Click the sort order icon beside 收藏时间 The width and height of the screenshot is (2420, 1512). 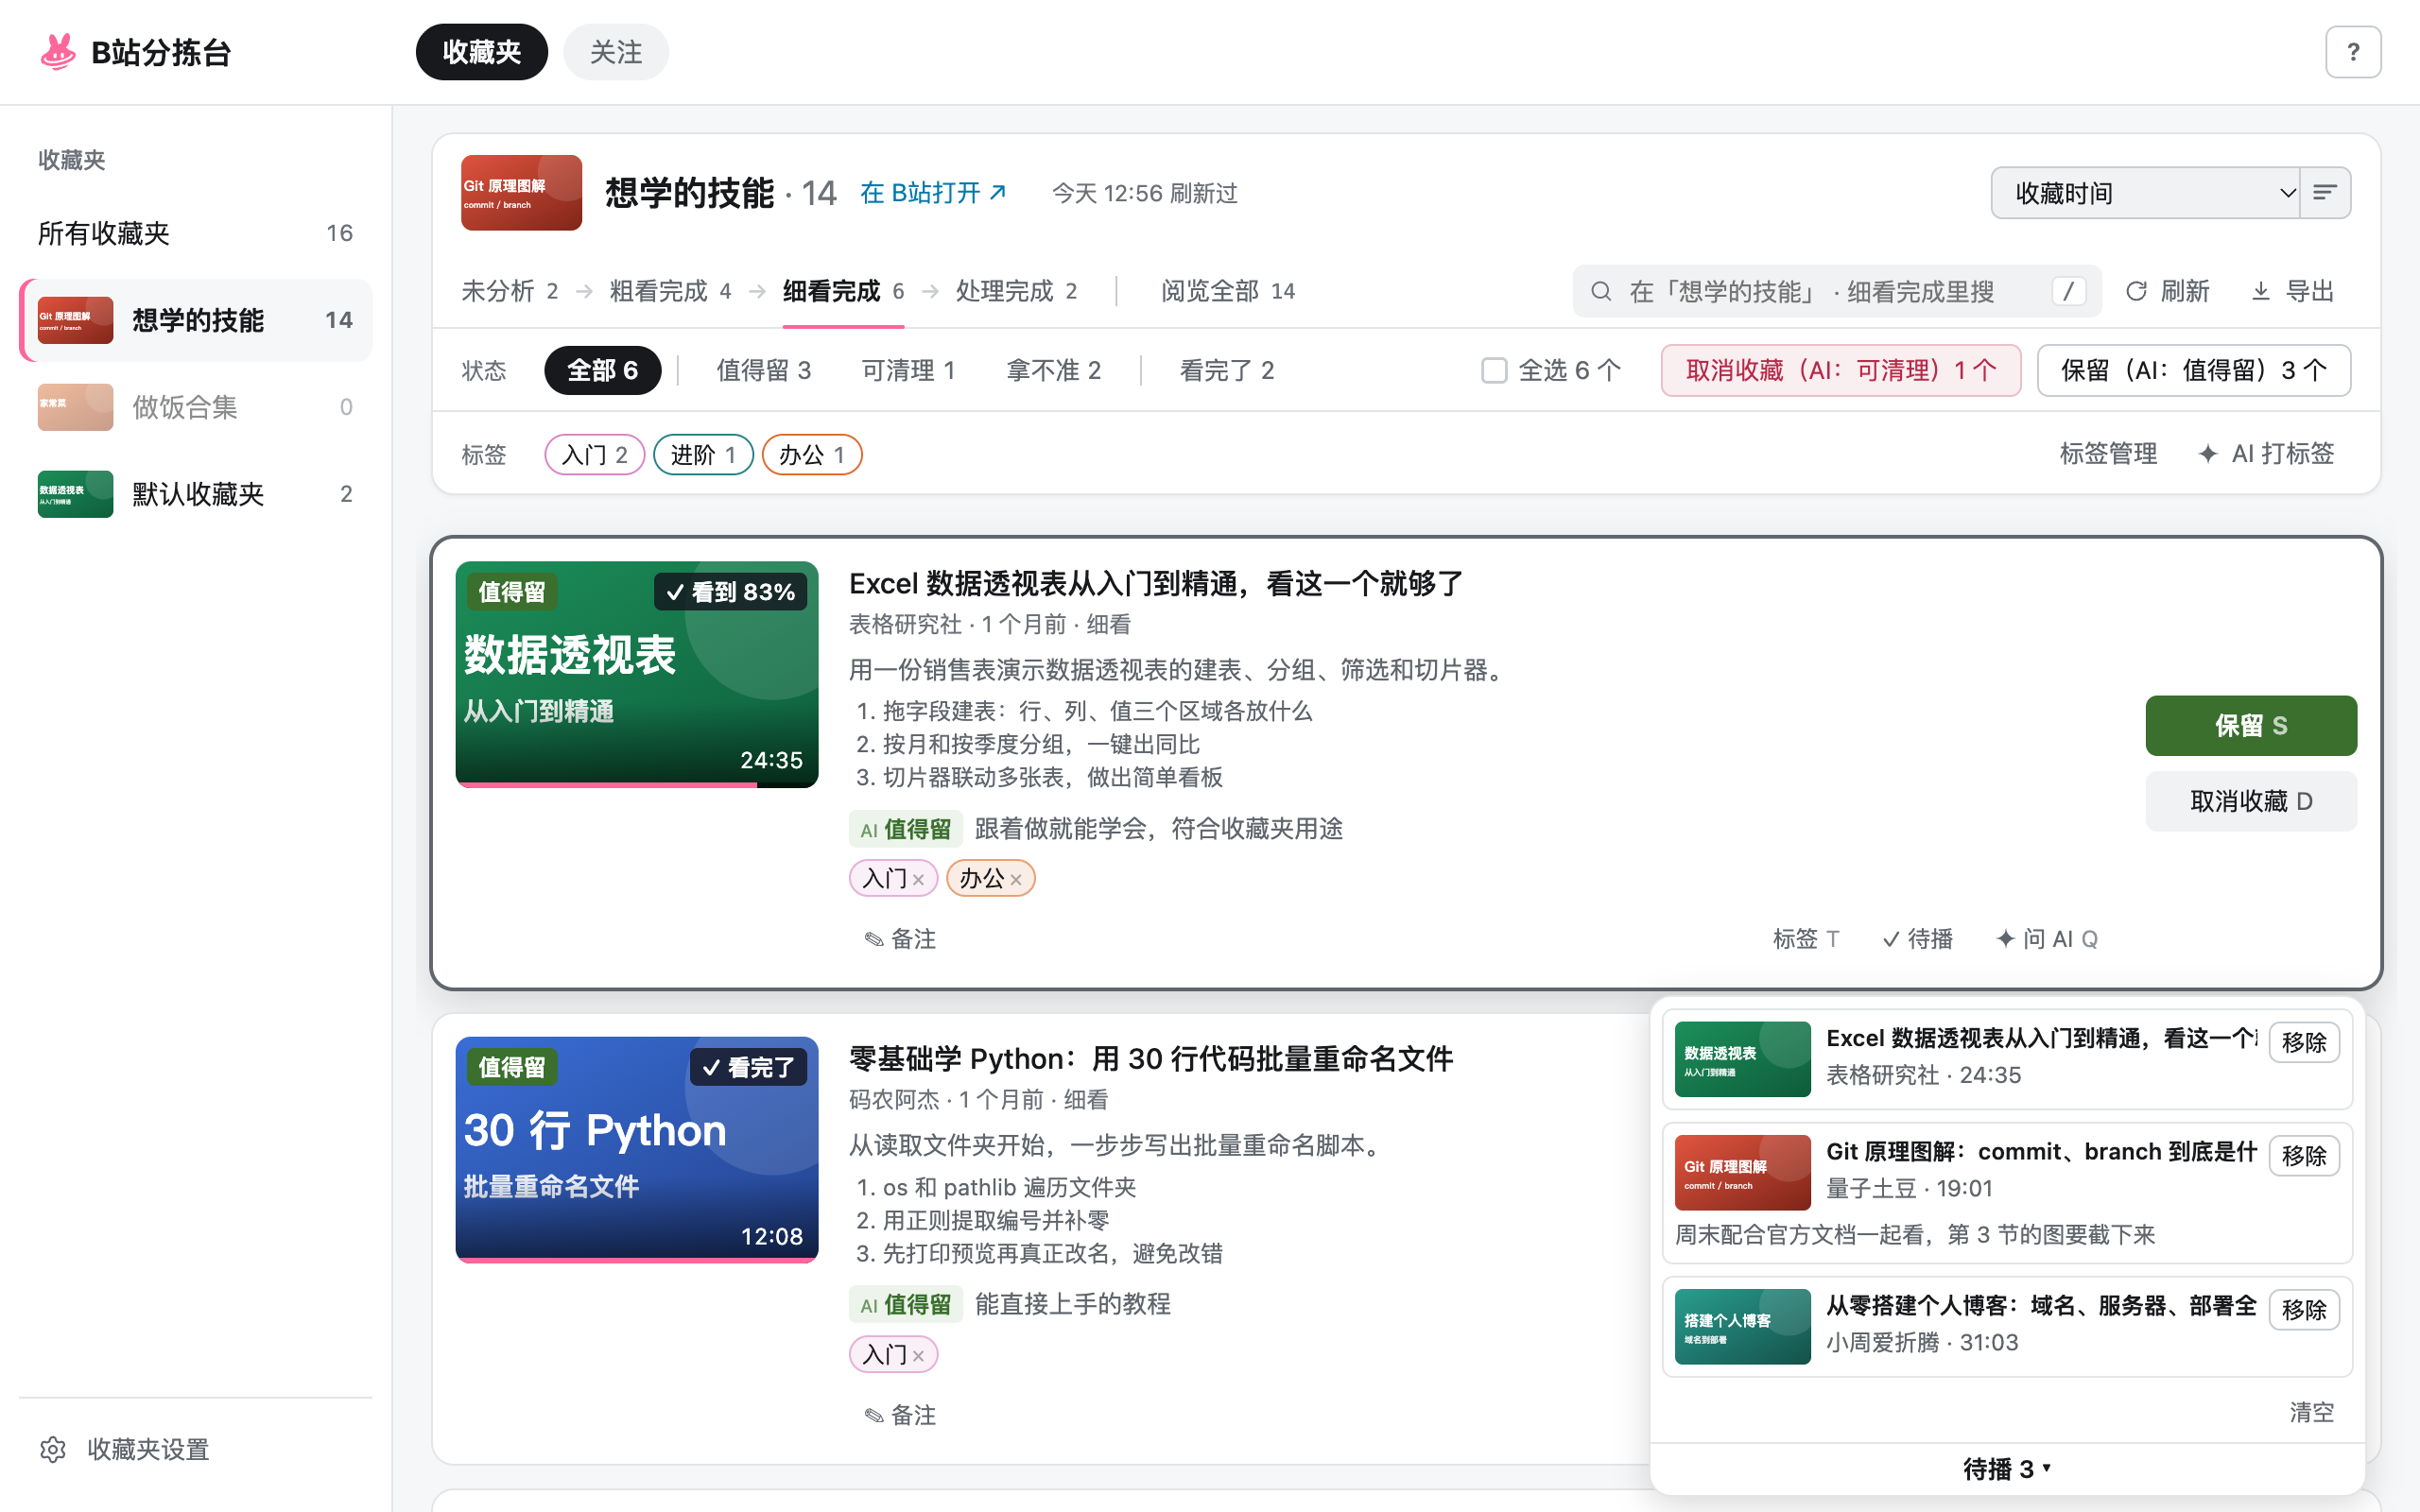click(2324, 192)
